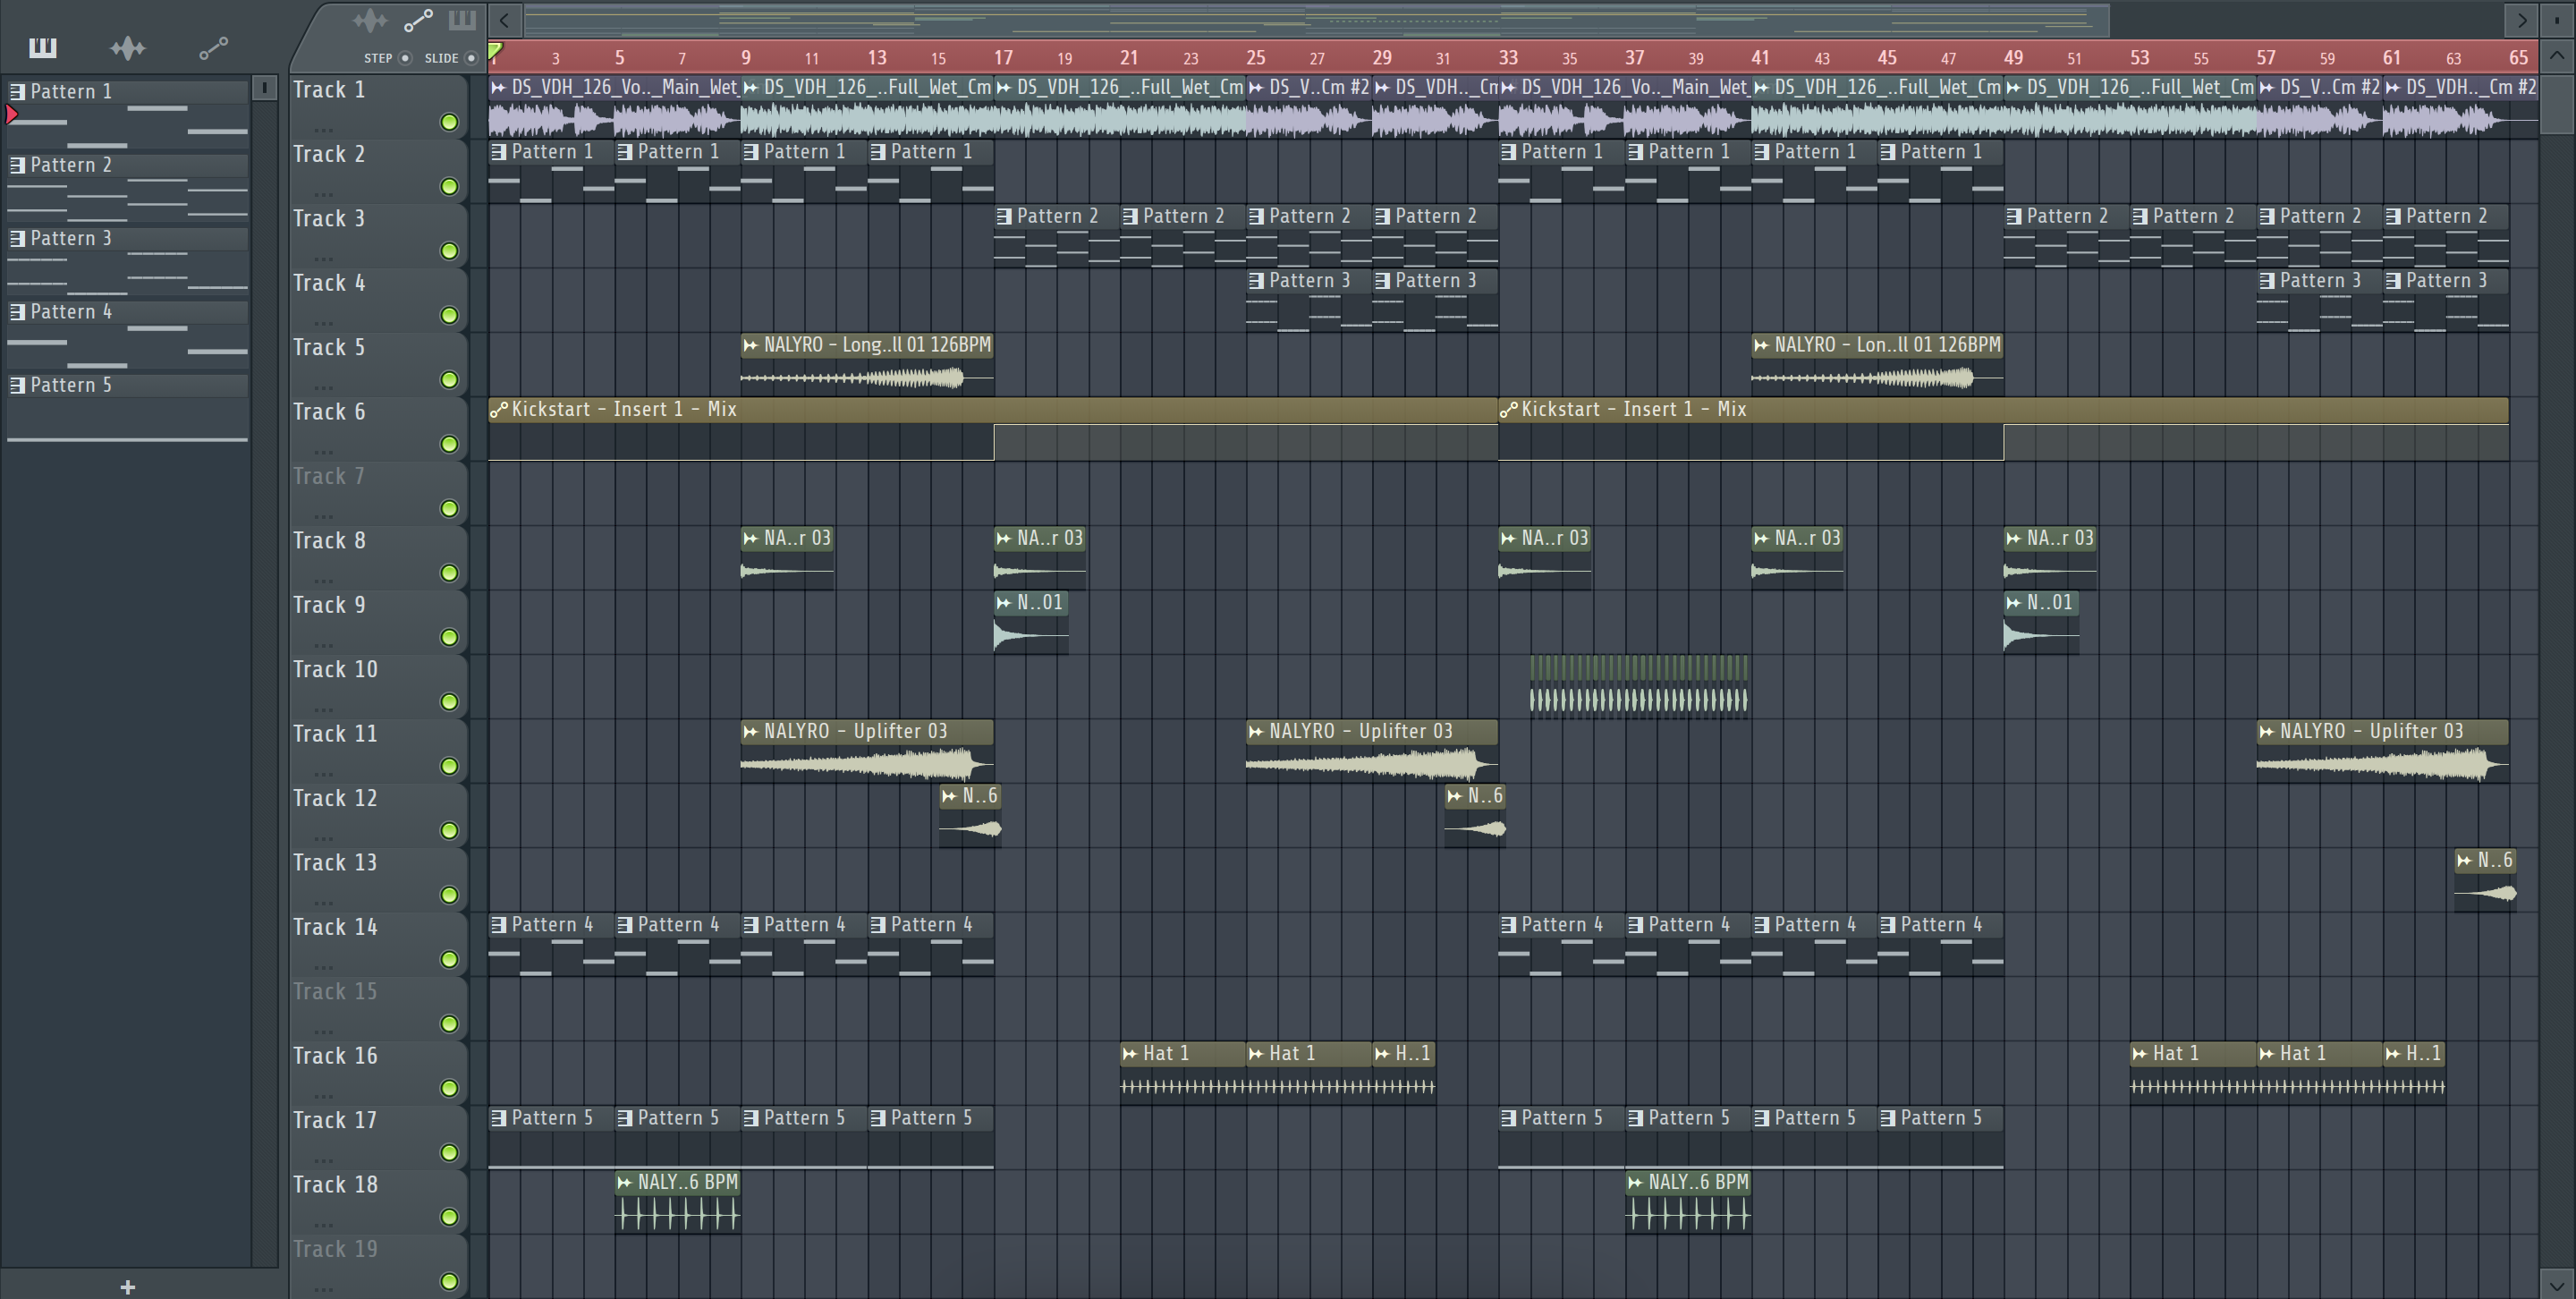Click the vertical playlist scrollbar
The width and height of the screenshot is (2576, 1299).
pyautogui.click(x=2557, y=104)
